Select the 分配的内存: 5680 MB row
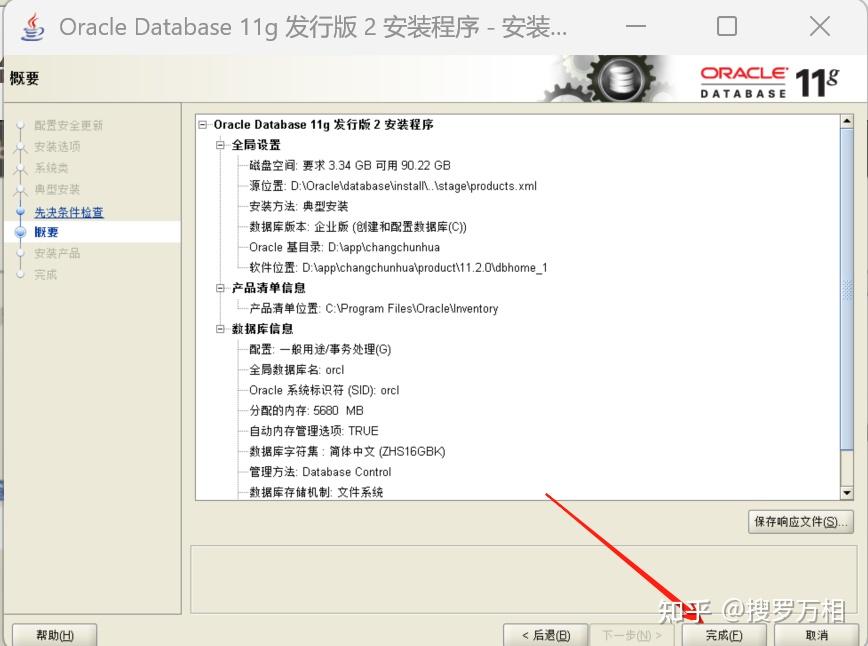Viewport: 868px width, 646px height. point(306,411)
